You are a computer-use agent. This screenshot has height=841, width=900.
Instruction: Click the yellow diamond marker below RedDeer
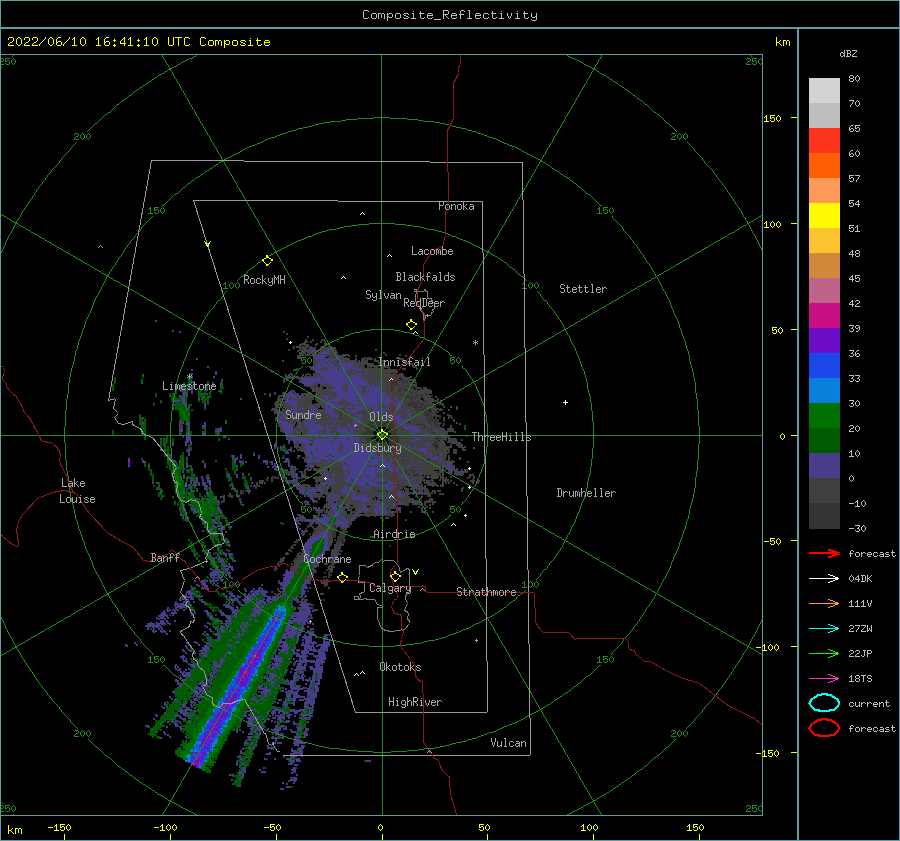coord(412,325)
